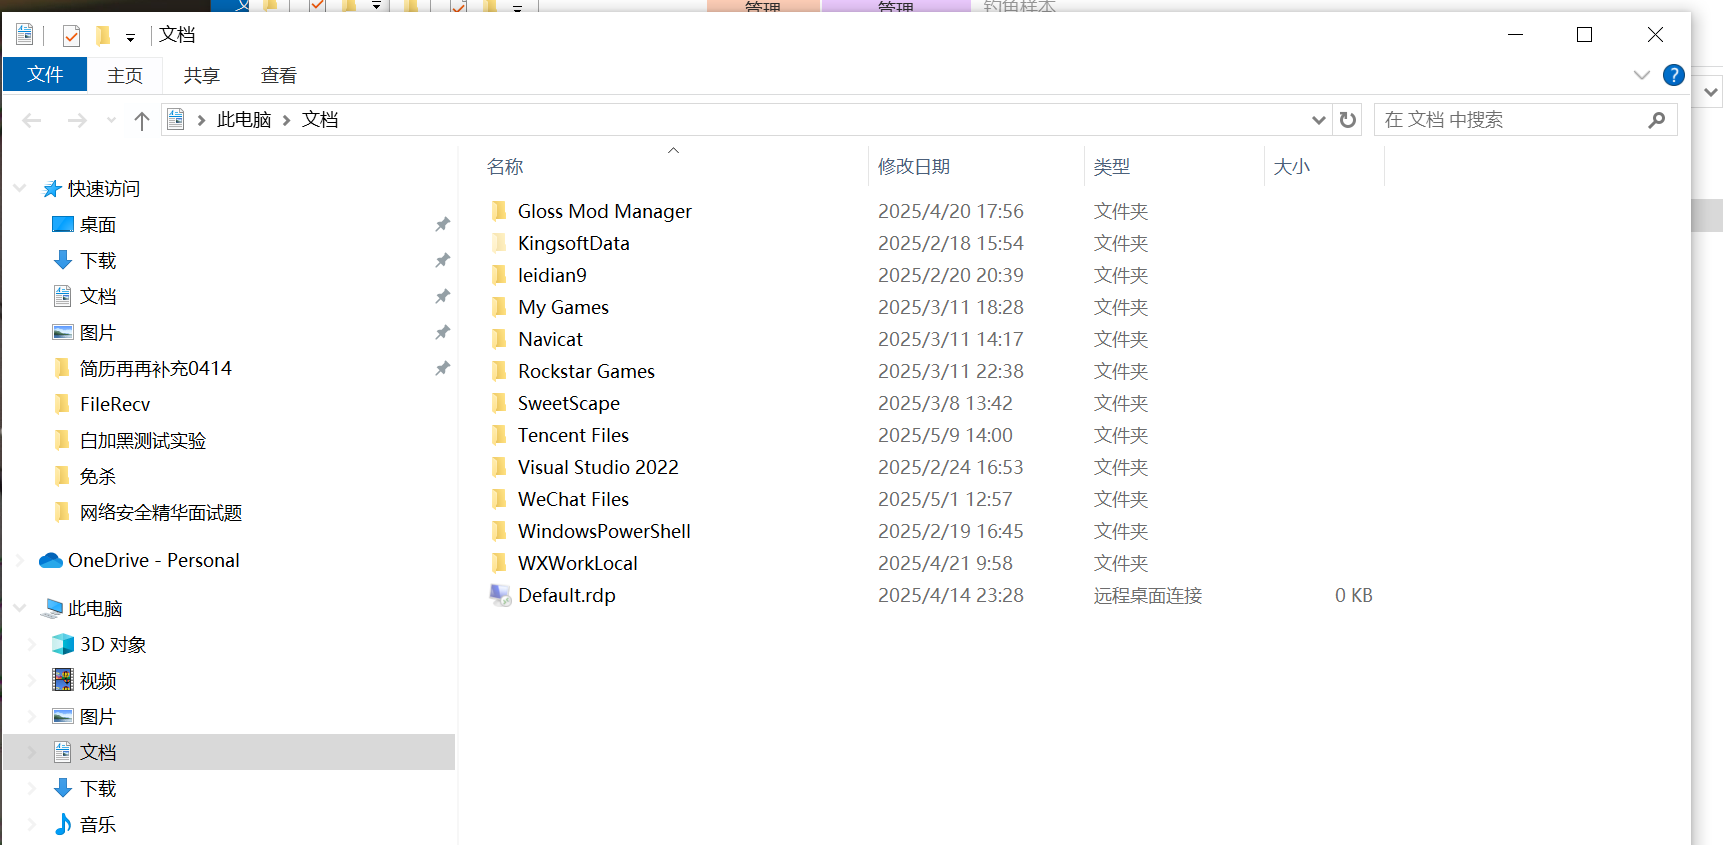This screenshot has height=845, width=1723.
Task: Open the 文件 ribbon tab
Action: pyautogui.click(x=45, y=75)
